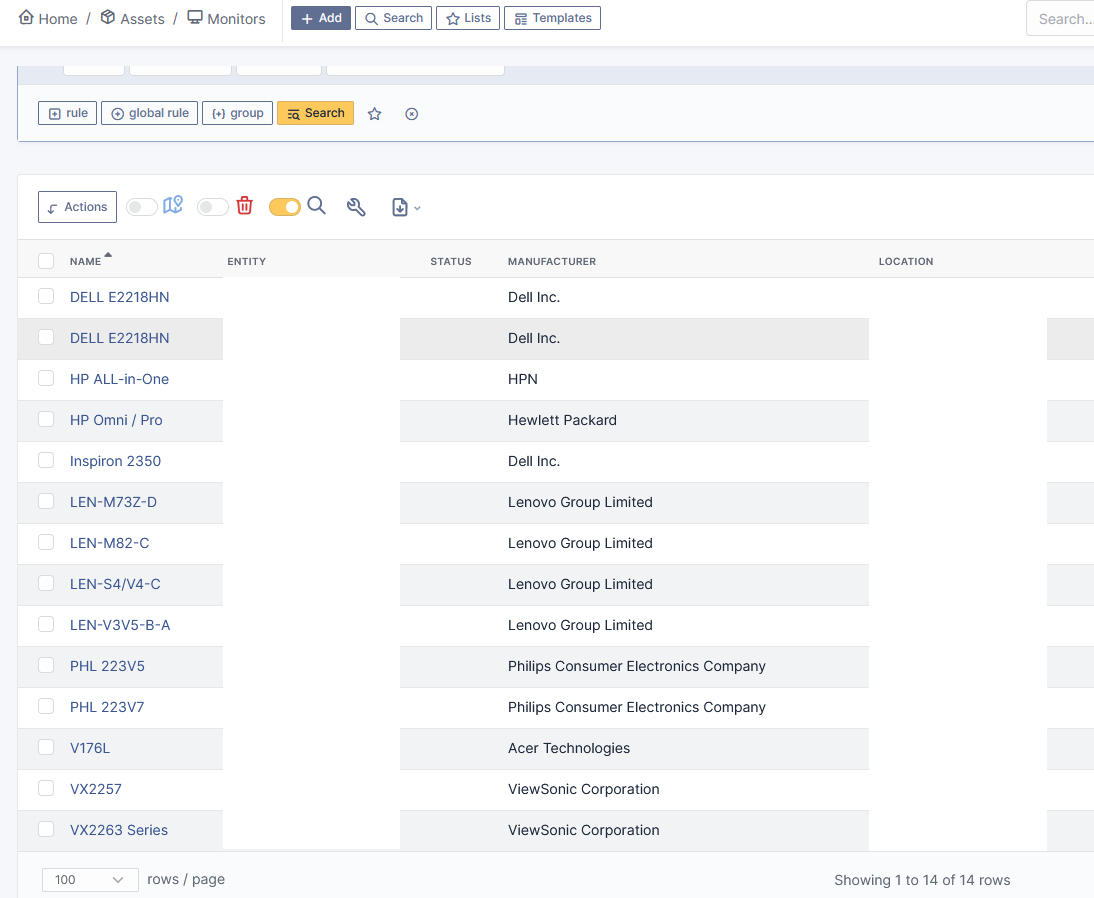The width and height of the screenshot is (1094, 898).
Task: Check the HP Omni / Pro checkbox
Action: [x=46, y=419]
